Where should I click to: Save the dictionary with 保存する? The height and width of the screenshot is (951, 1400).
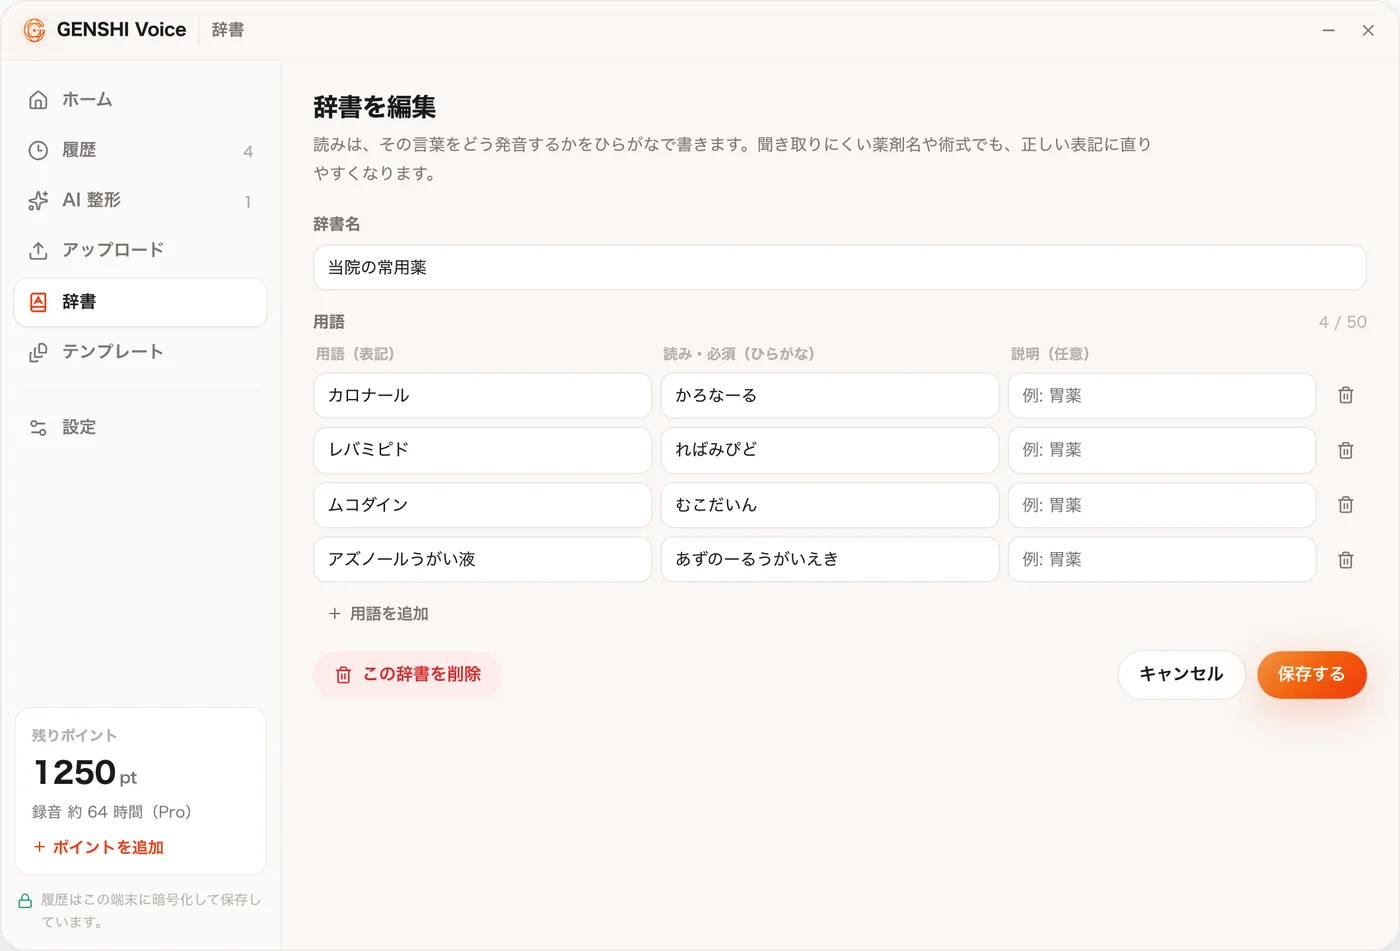click(1312, 675)
